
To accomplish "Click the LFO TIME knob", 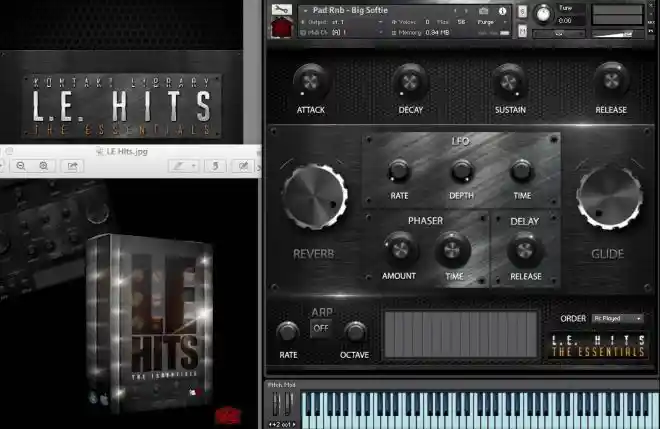I will point(522,171).
